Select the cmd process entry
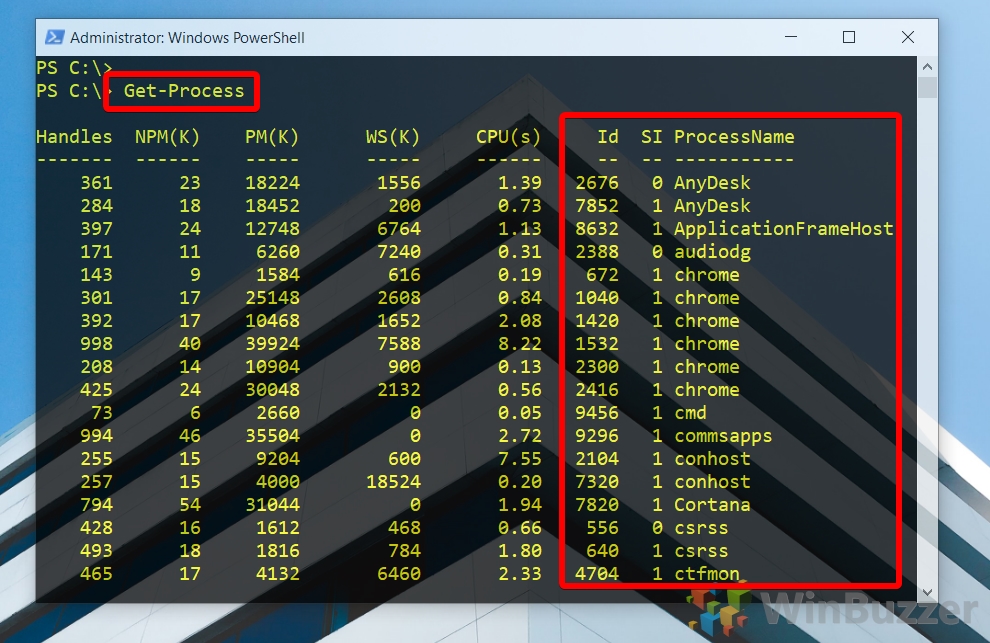This screenshot has height=643, width=990. pyautogui.click(x=693, y=412)
